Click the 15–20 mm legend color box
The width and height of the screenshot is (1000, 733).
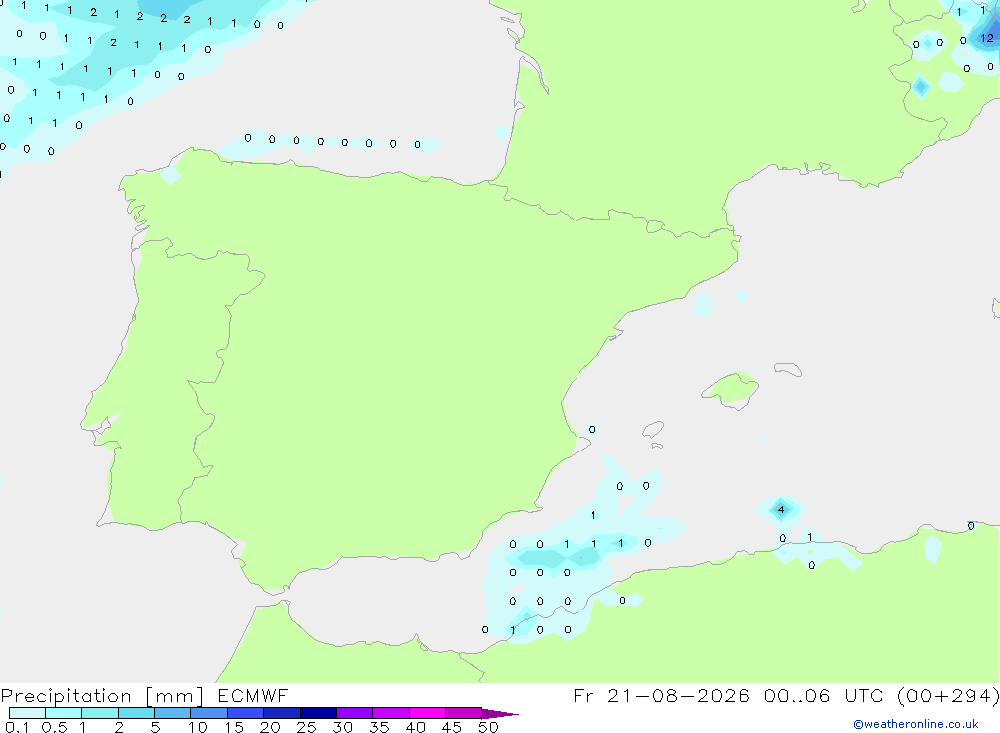coord(246,713)
